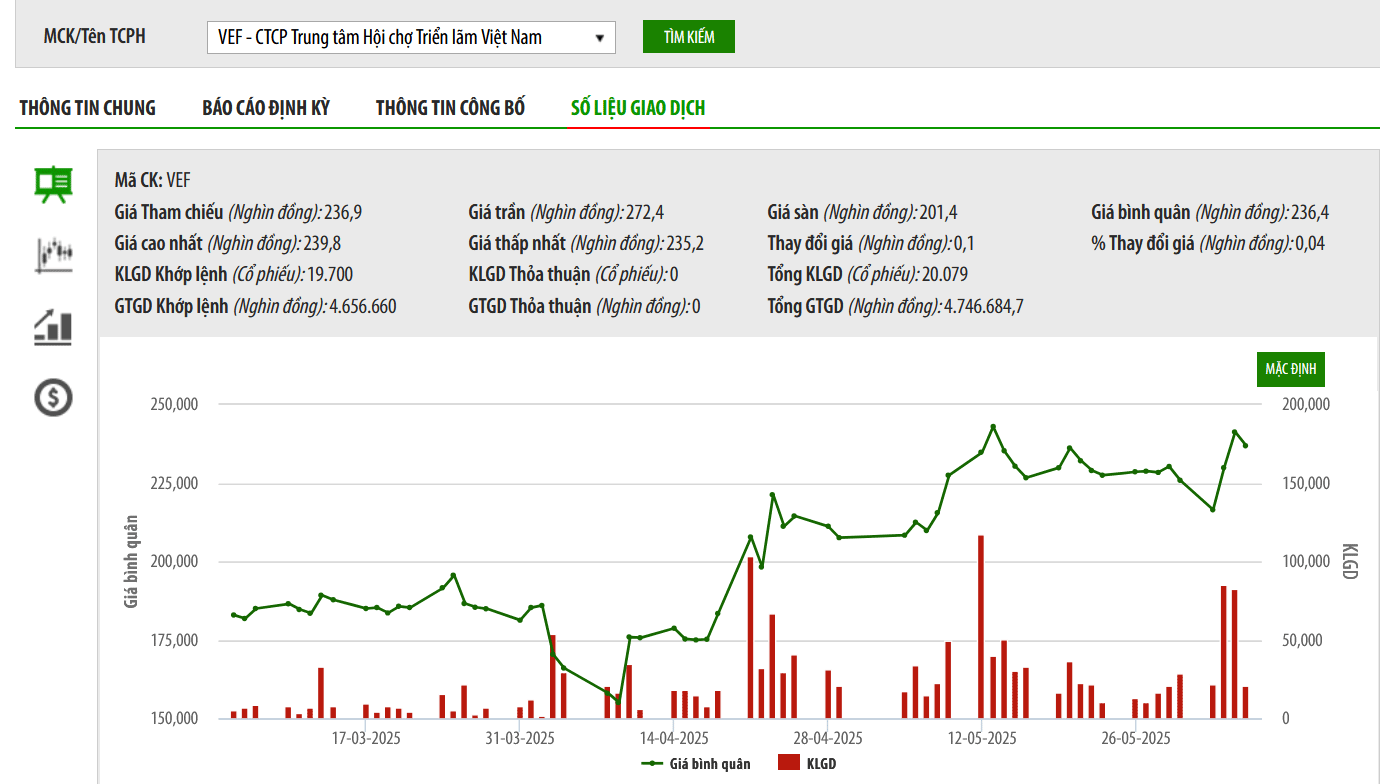Go to the THÔNG TIN CÔNG BỐ tab
The image size is (1380, 784).
coord(450,108)
